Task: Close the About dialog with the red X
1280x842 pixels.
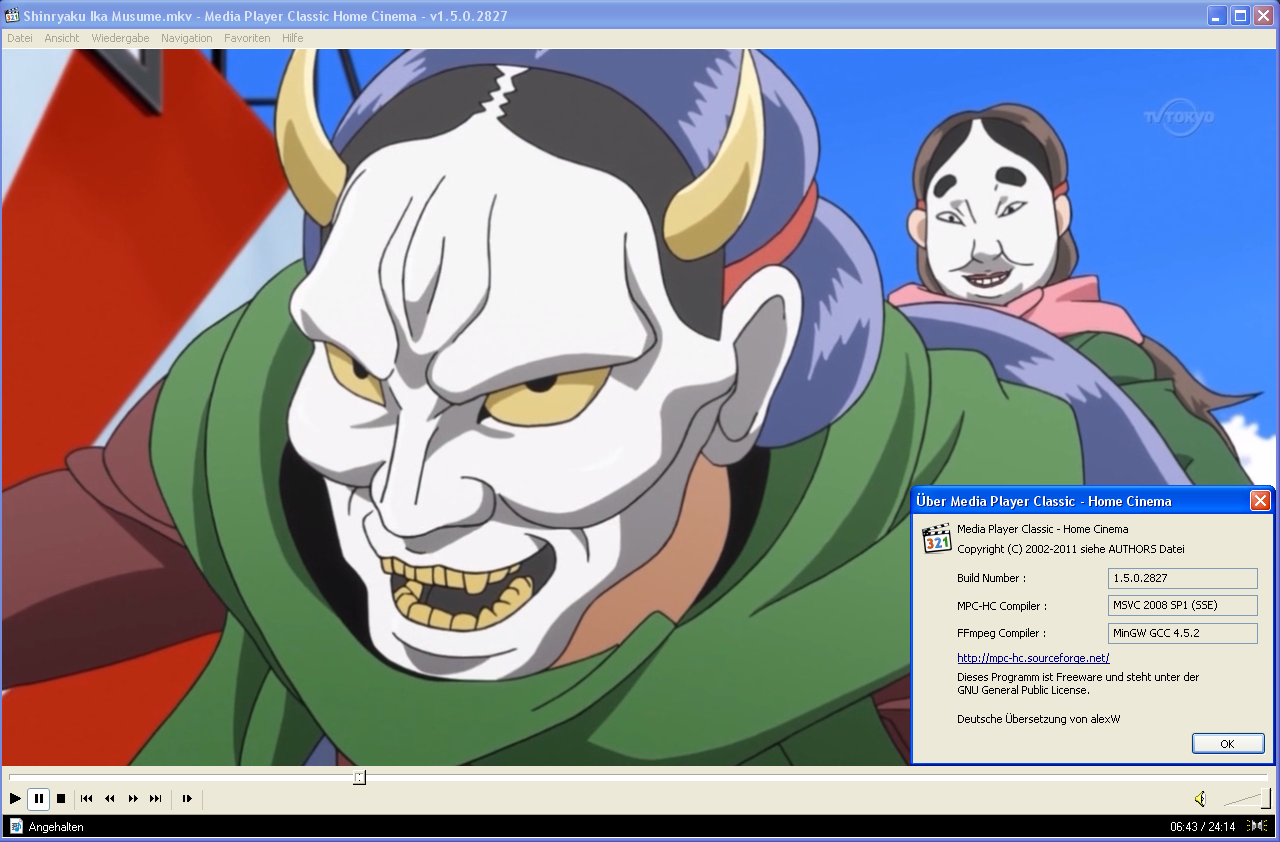Action: [x=1260, y=501]
